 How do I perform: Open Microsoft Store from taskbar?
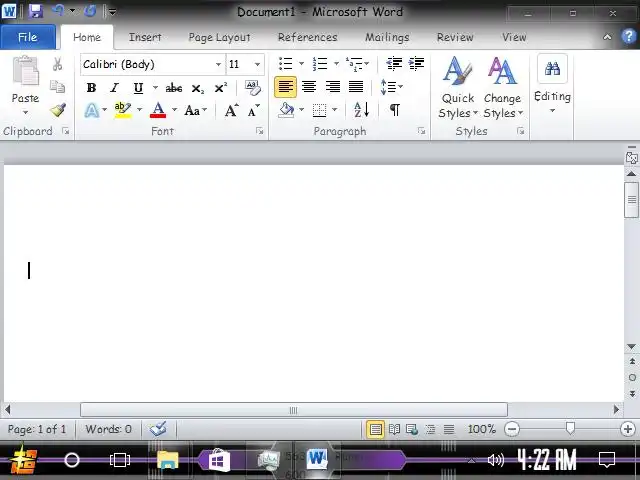219,460
